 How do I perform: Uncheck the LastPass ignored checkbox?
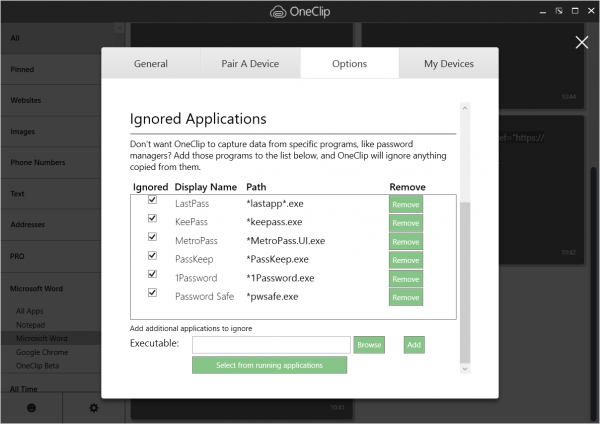click(x=152, y=200)
